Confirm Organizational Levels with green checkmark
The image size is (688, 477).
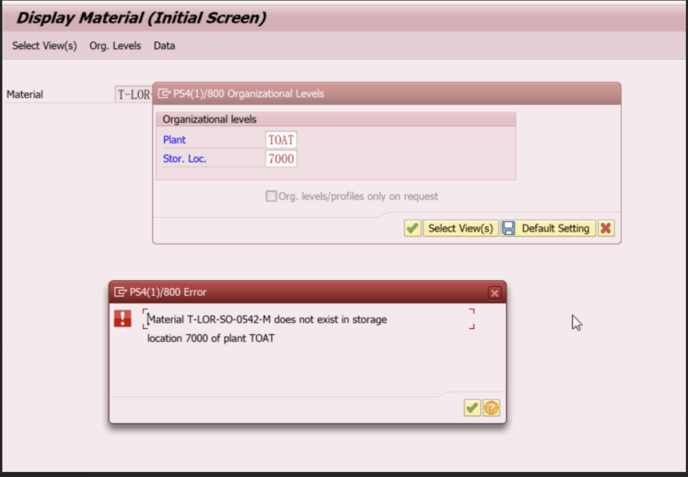click(412, 228)
